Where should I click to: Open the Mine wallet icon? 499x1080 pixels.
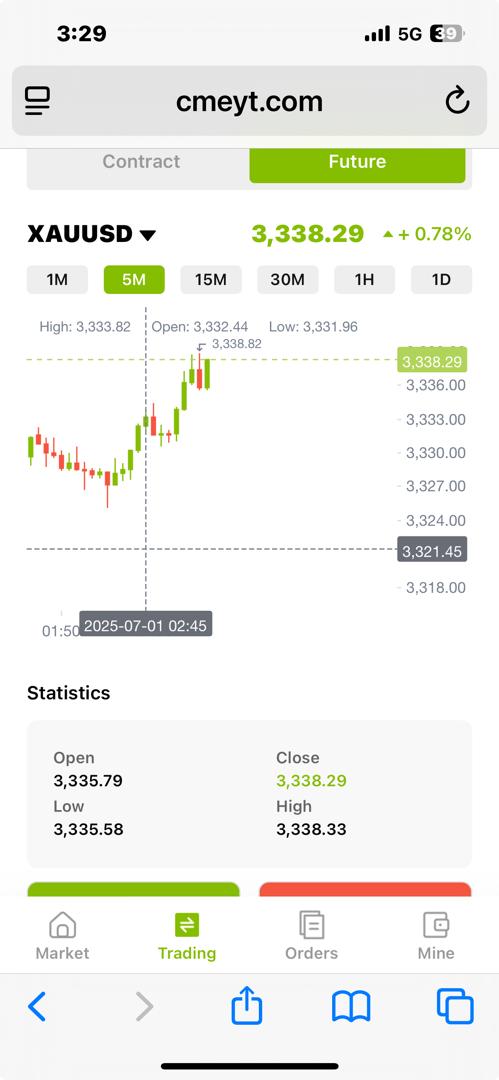click(x=436, y=925)
